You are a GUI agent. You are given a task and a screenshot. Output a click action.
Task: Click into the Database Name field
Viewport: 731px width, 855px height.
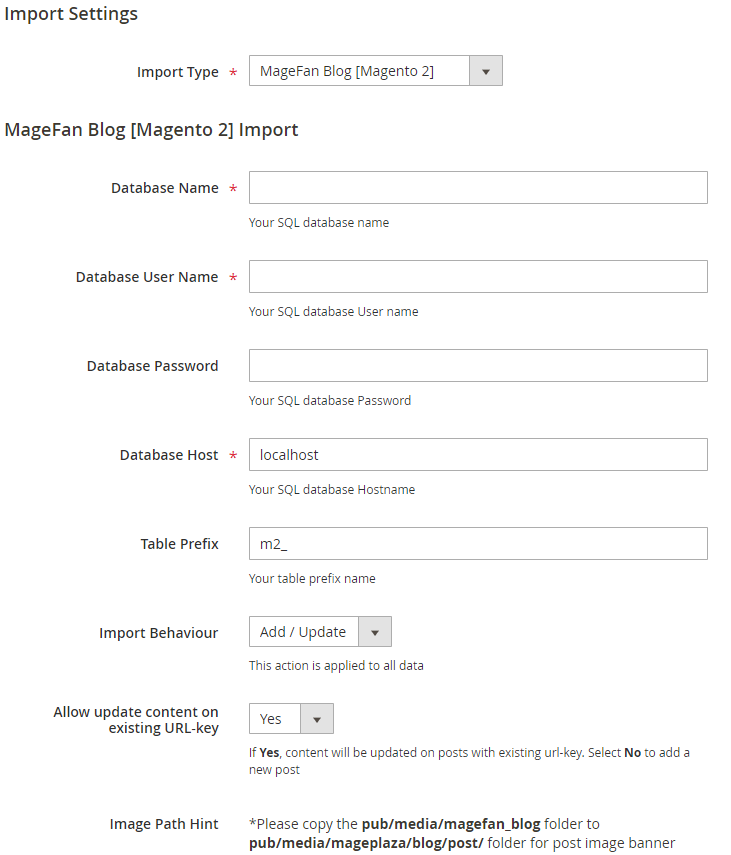click(478, 188)
